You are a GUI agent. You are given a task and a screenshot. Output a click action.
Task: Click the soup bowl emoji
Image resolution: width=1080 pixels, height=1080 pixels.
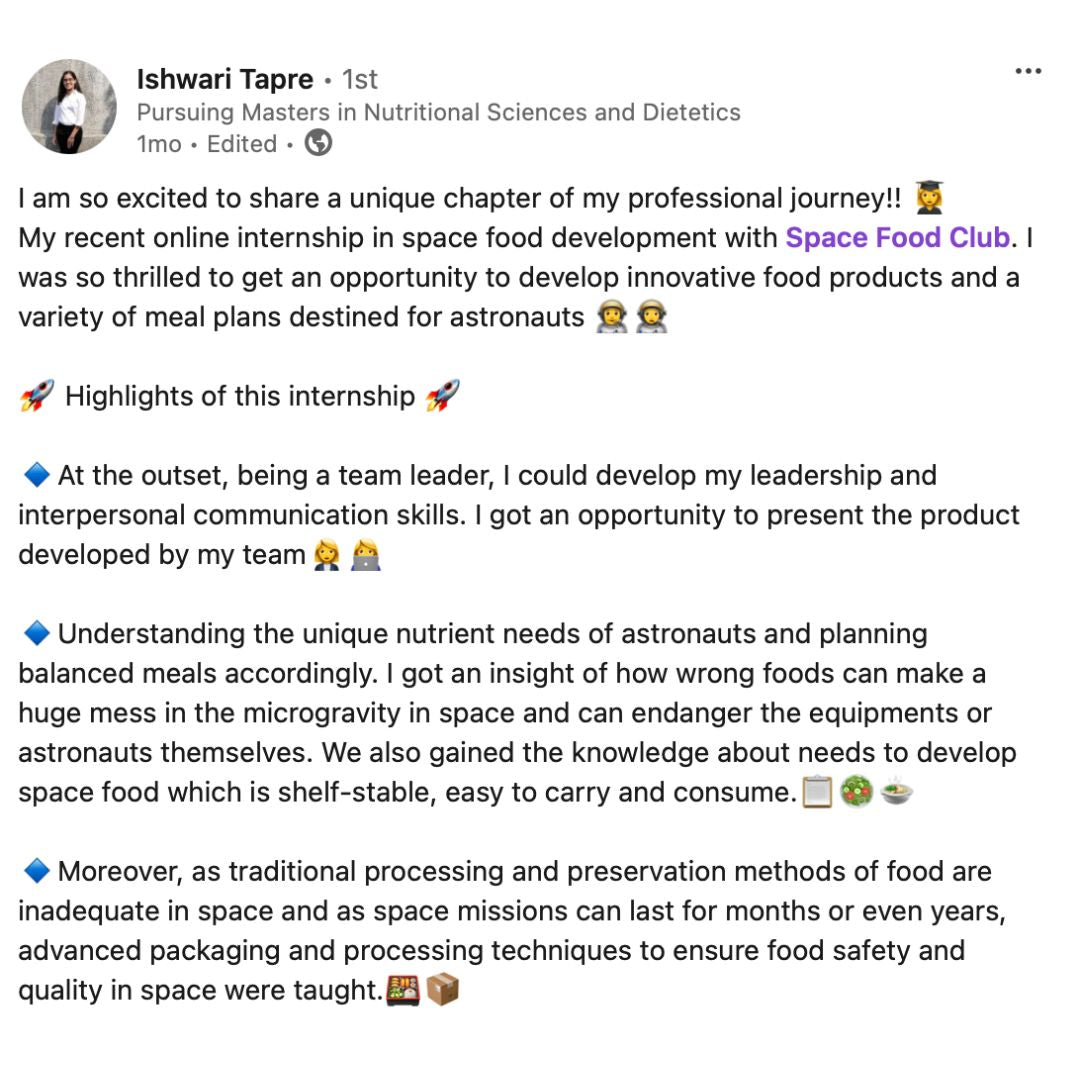point(897,793)
